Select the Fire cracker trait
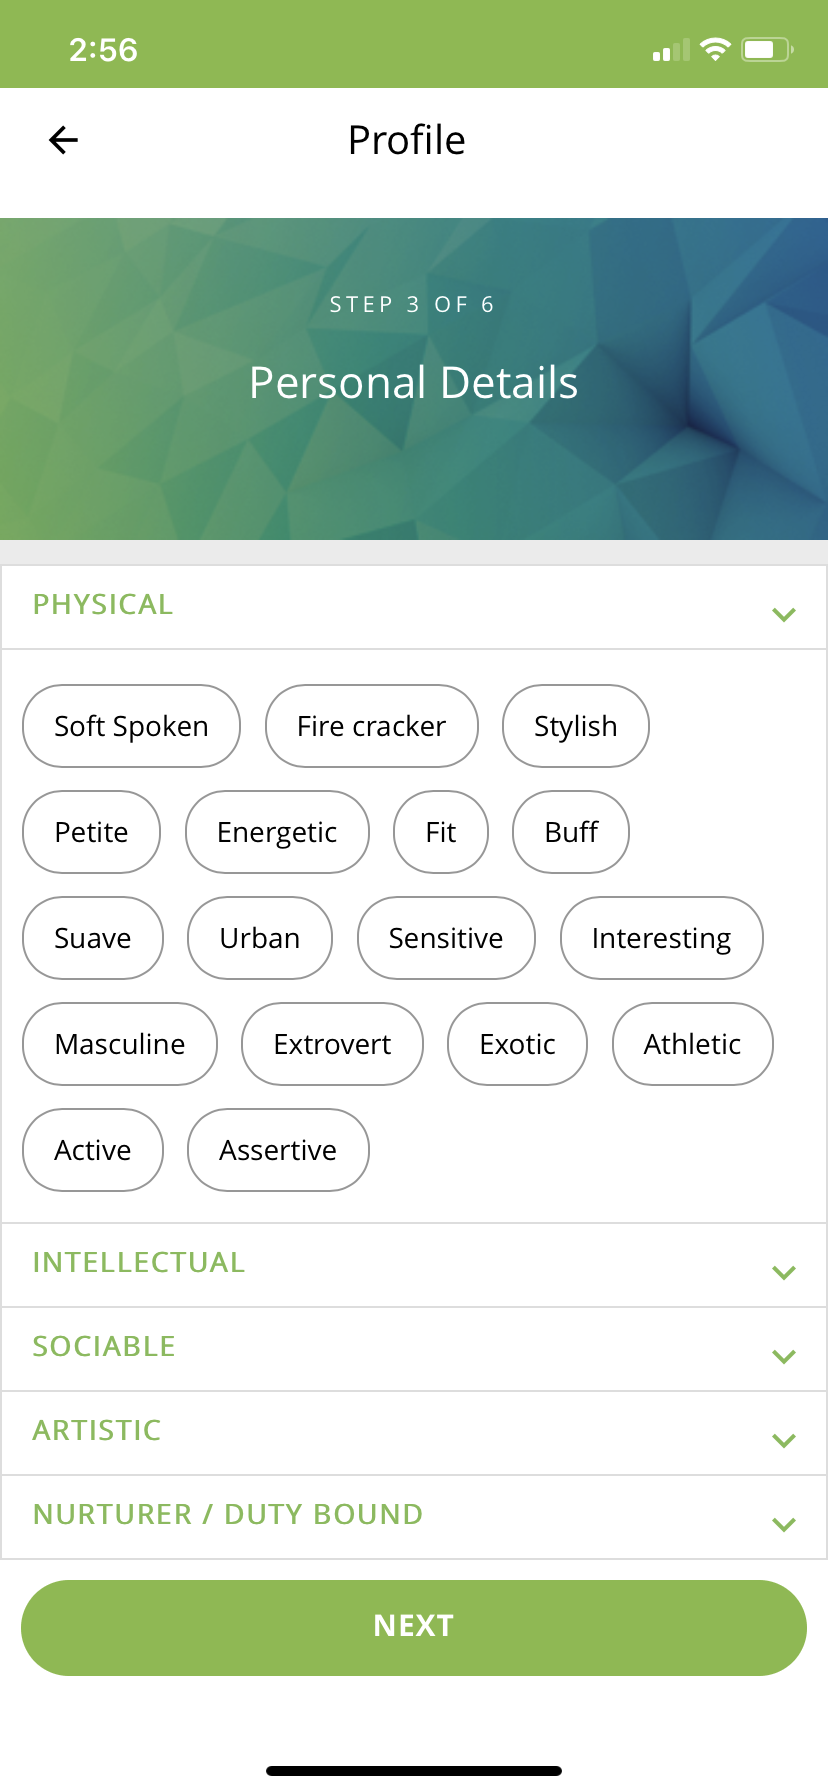Image resolution: width=828 pixels, height=1792 pixels. click(x=371, y=726)
